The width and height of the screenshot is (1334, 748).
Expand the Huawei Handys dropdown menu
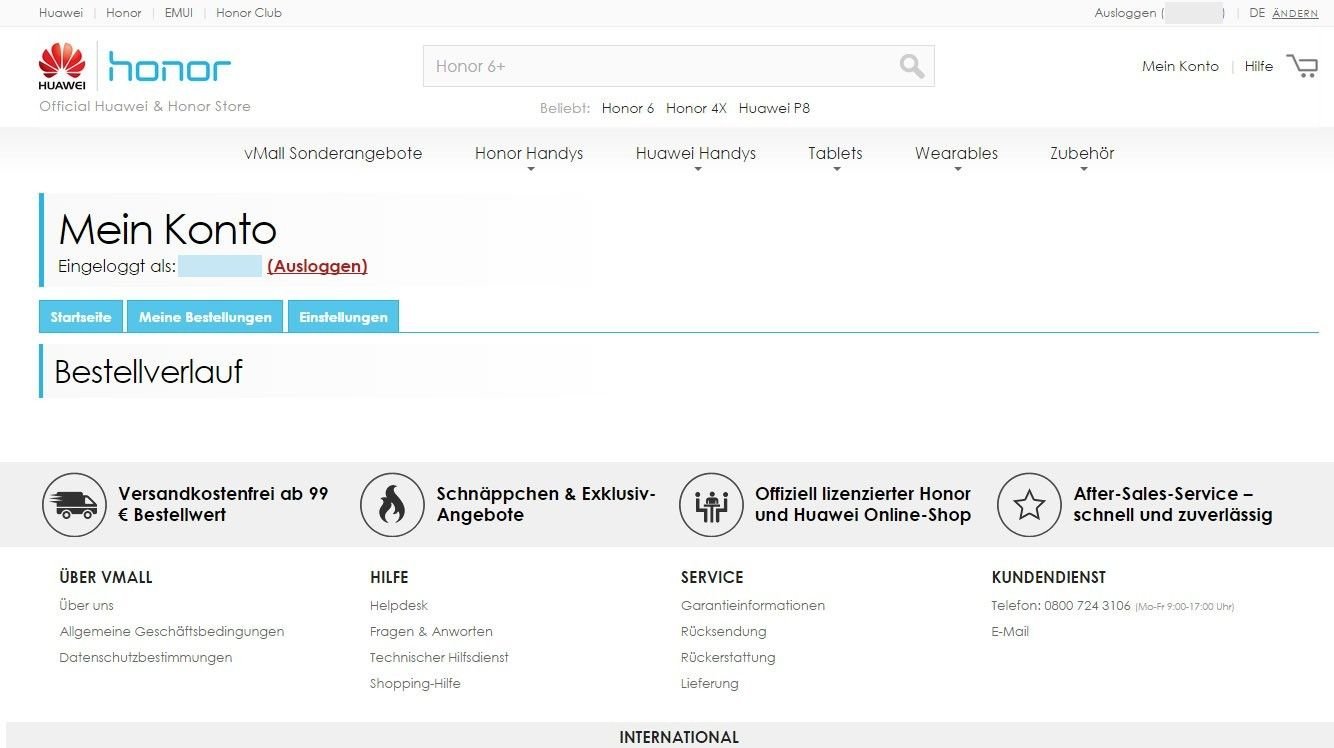(x=696, y=154)
